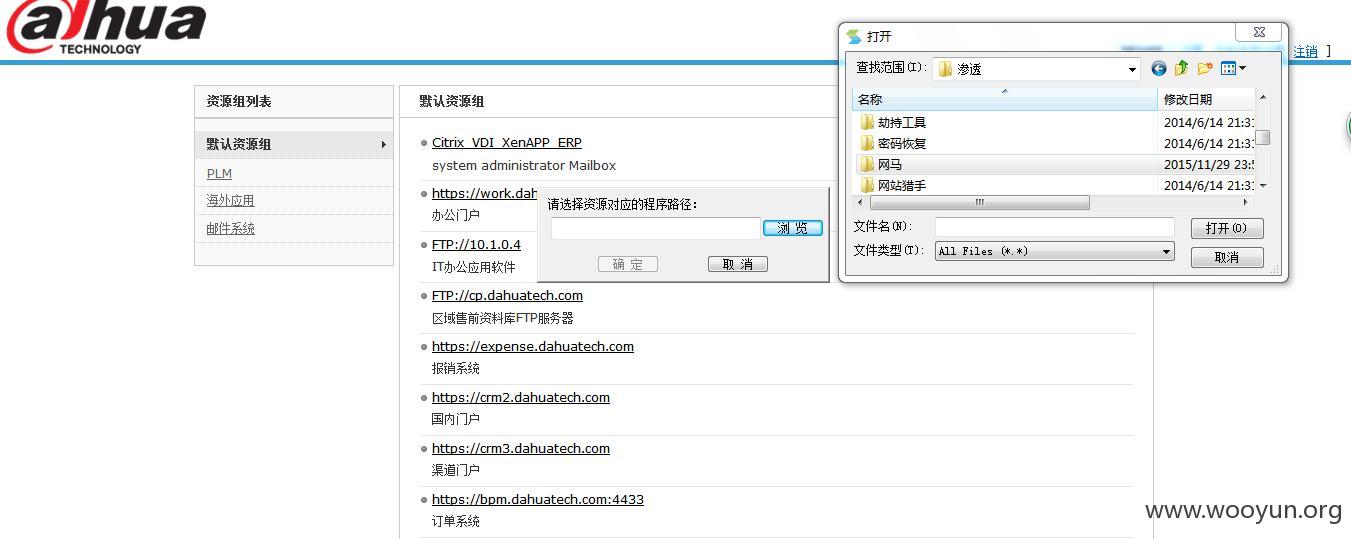The width and height of the screenshot is (1351, 539).
Task: Click the file list vertical scrollbar thumb
Action: click(x=1263, y=138)
